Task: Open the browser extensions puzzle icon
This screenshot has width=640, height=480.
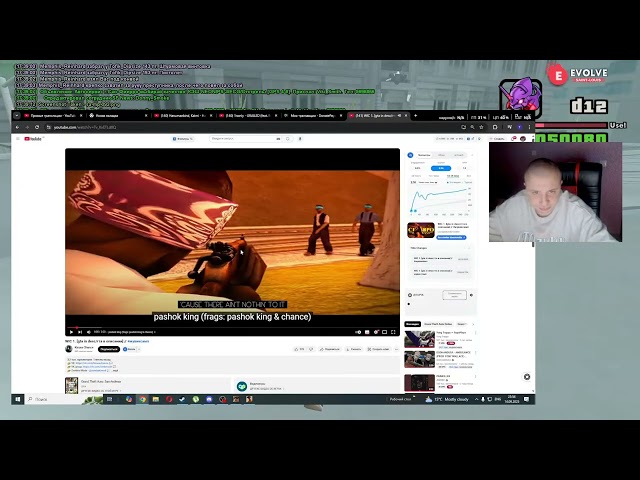Action: tap(495, 127)
